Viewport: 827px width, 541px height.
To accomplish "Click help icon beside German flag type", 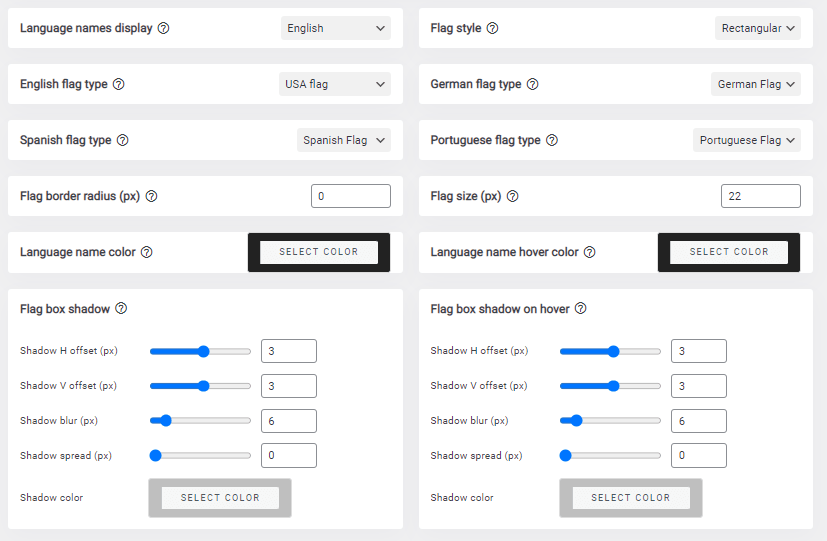I will pyautogui.click(x=533, y=84).
